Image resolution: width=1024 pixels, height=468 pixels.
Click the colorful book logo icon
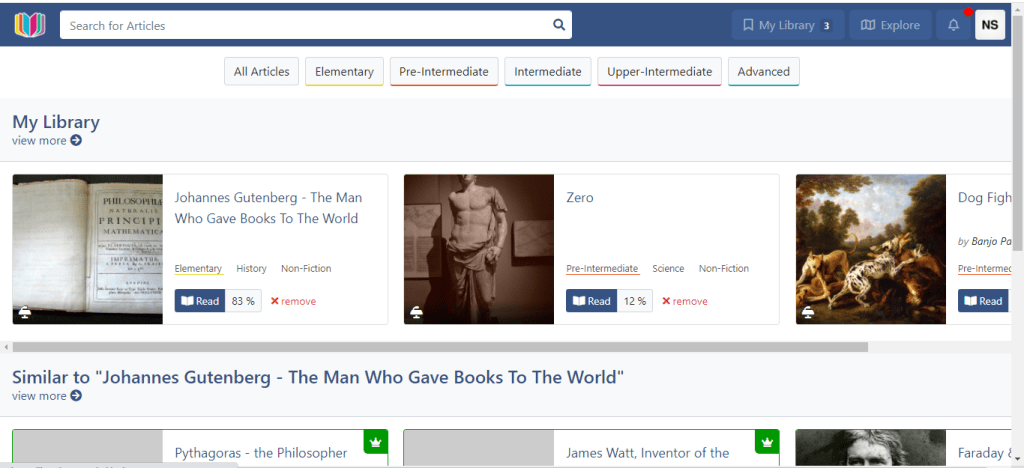30,25
